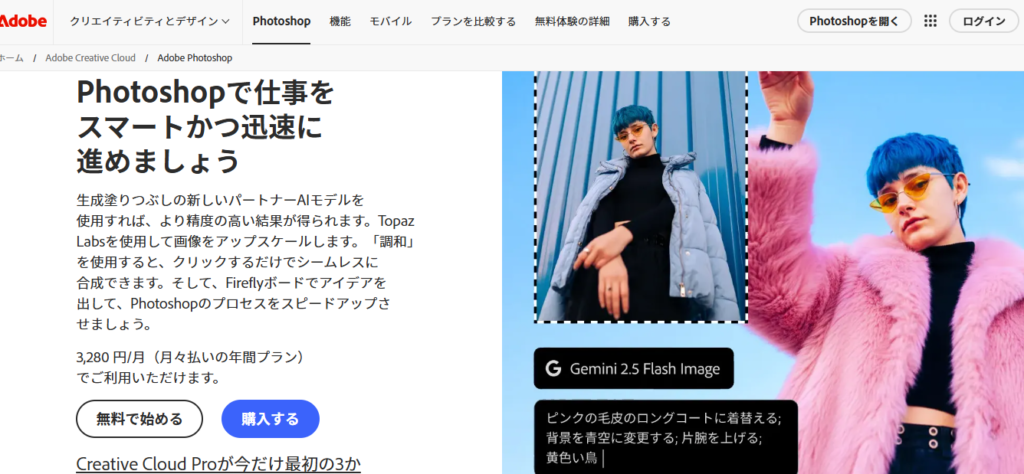Click the ログイン button

(984, 21)
